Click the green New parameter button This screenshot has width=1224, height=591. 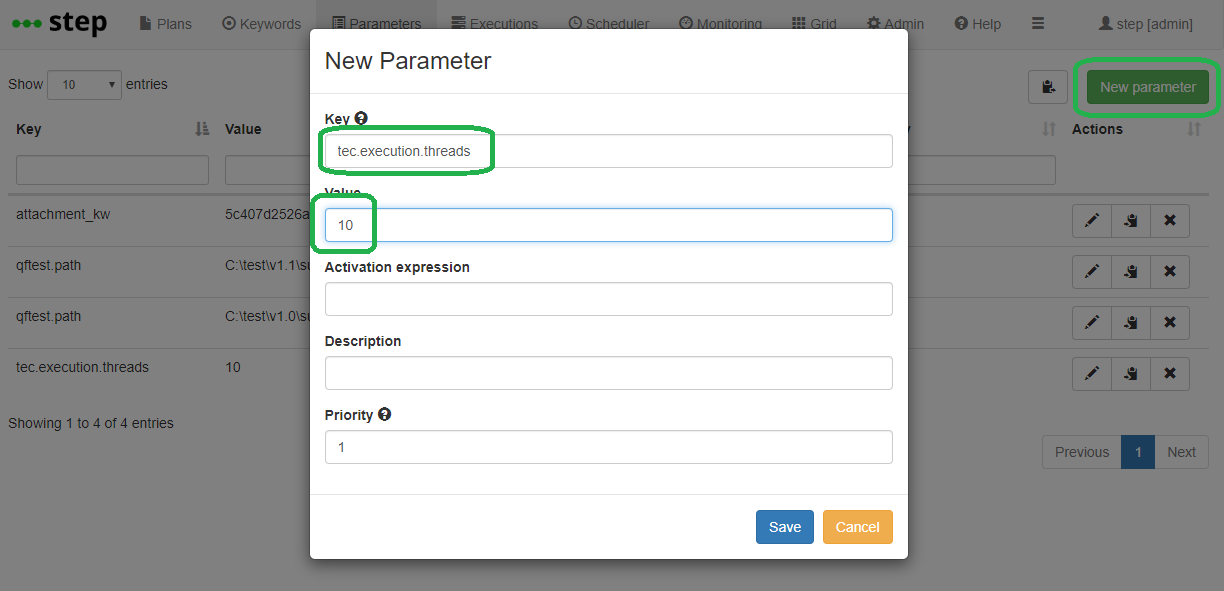(x=1148, y=87)
